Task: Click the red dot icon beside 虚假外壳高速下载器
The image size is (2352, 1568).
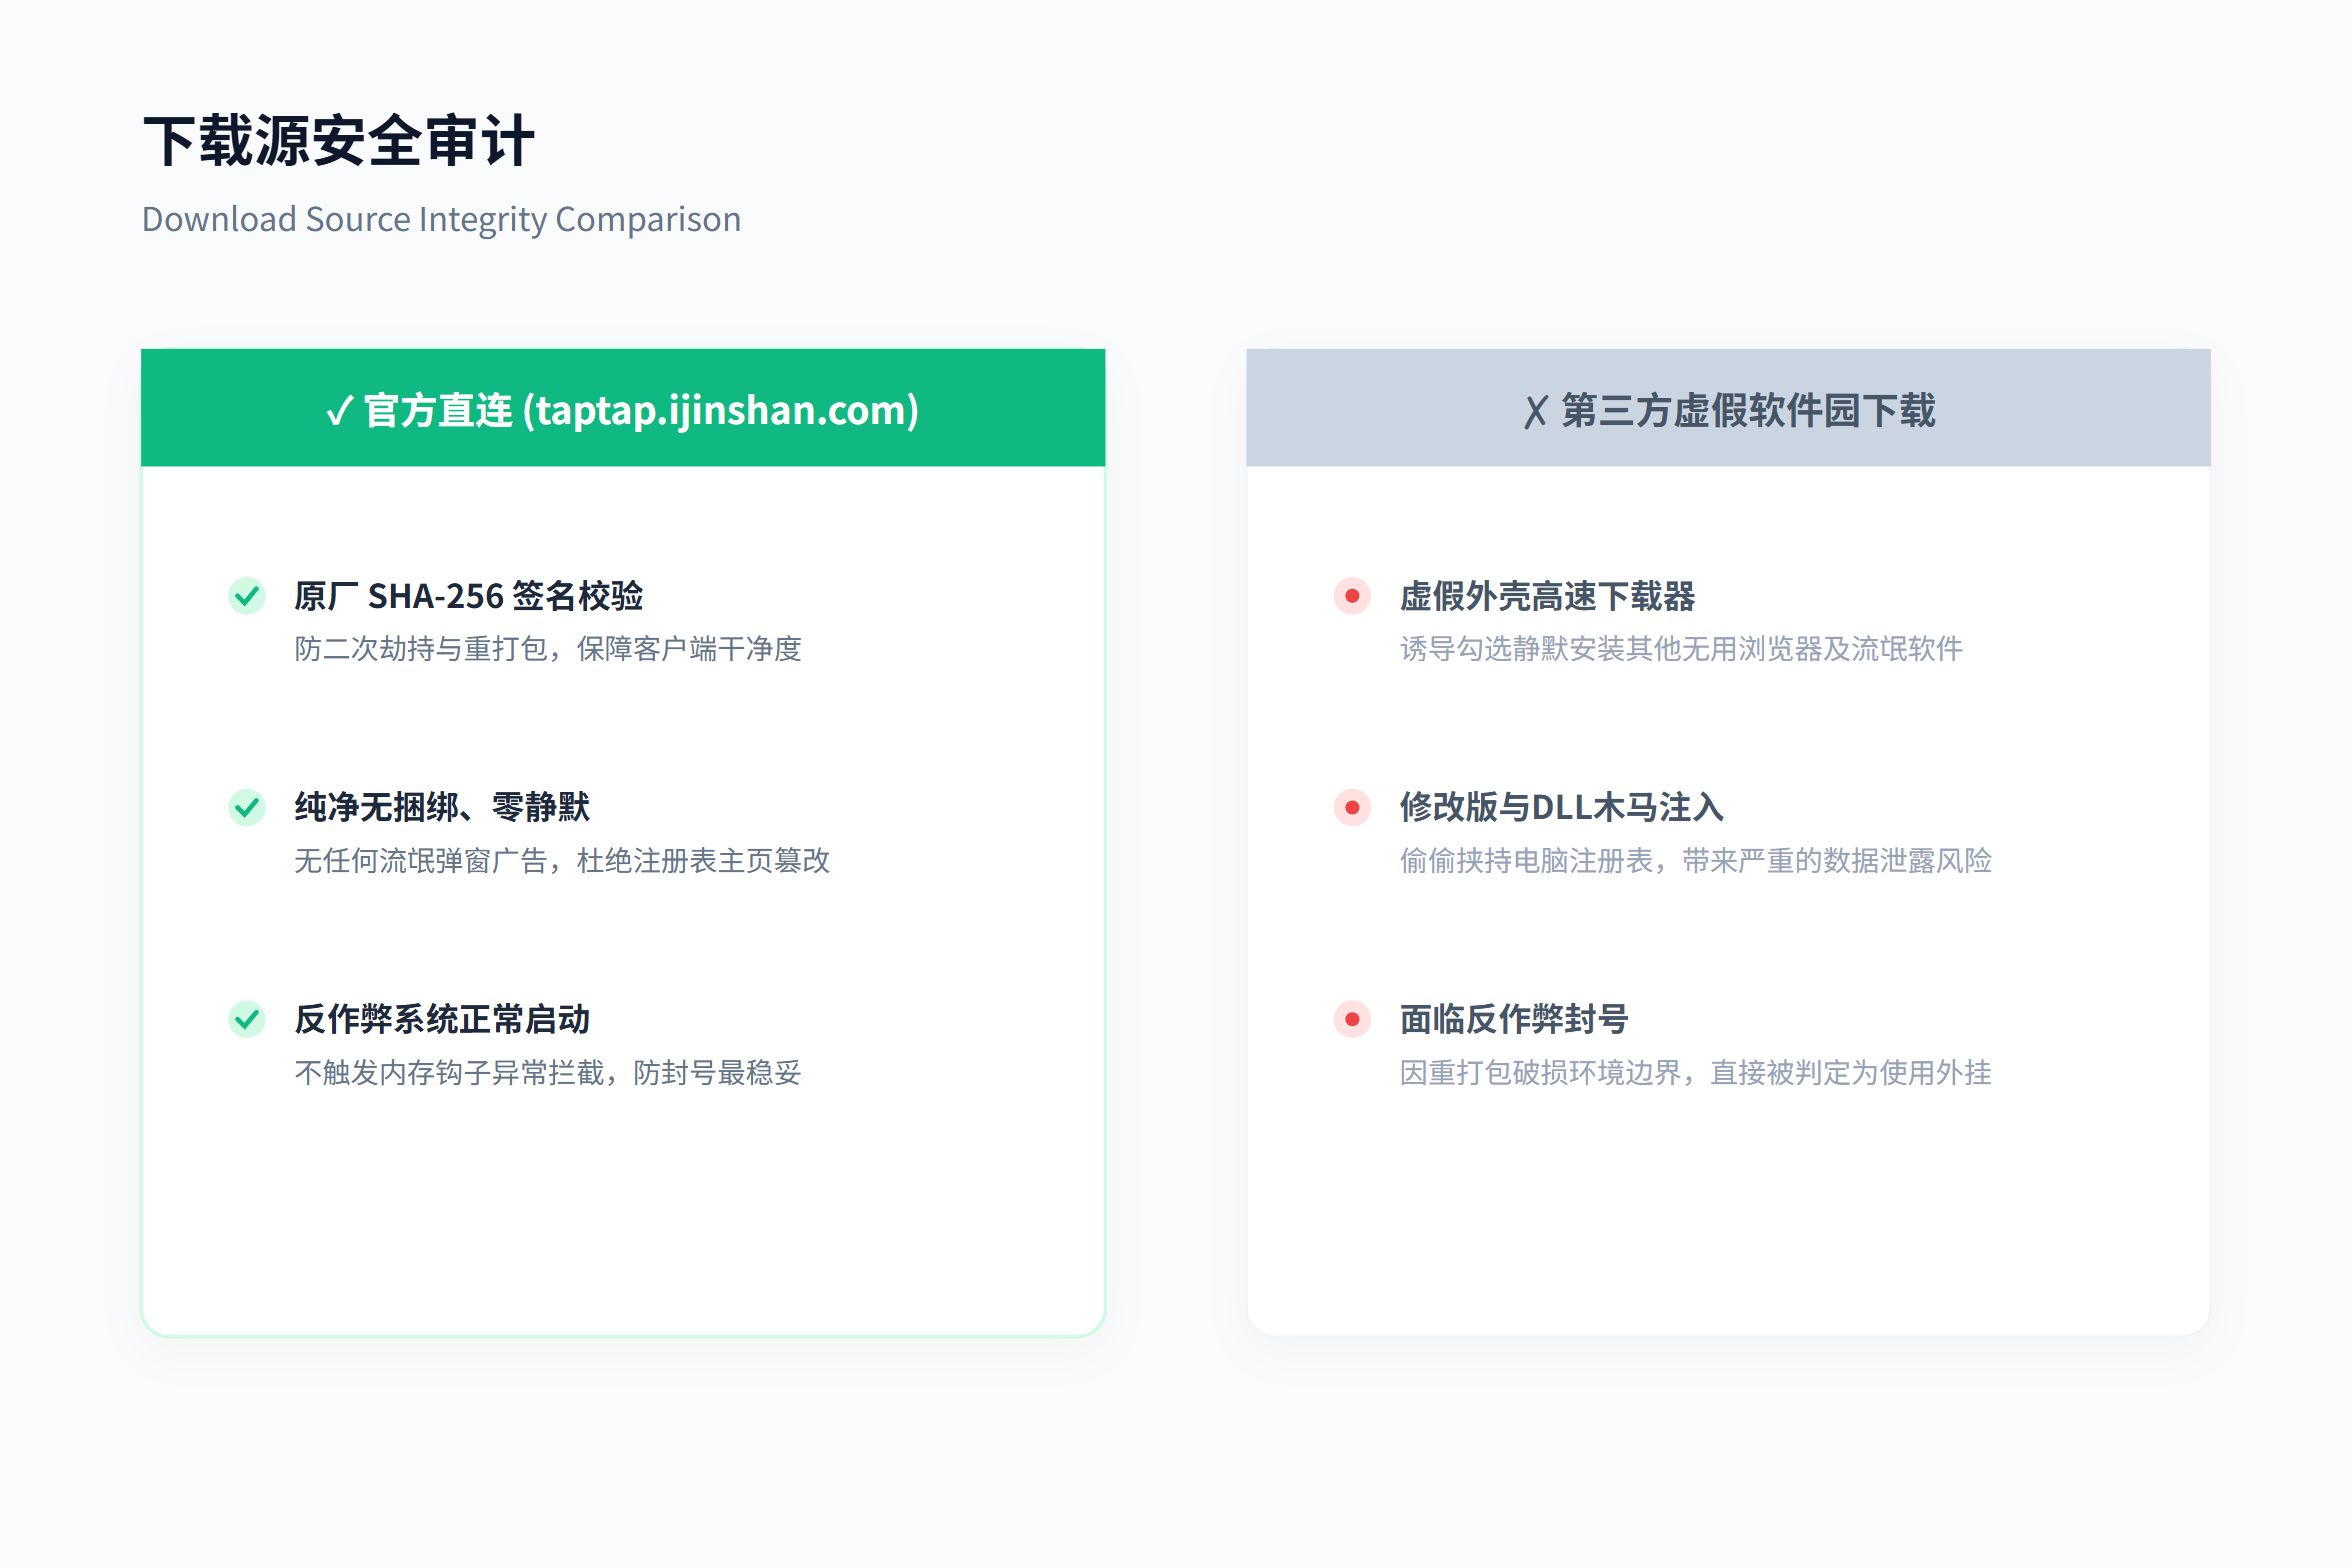Action: (x=1352, y=596)
